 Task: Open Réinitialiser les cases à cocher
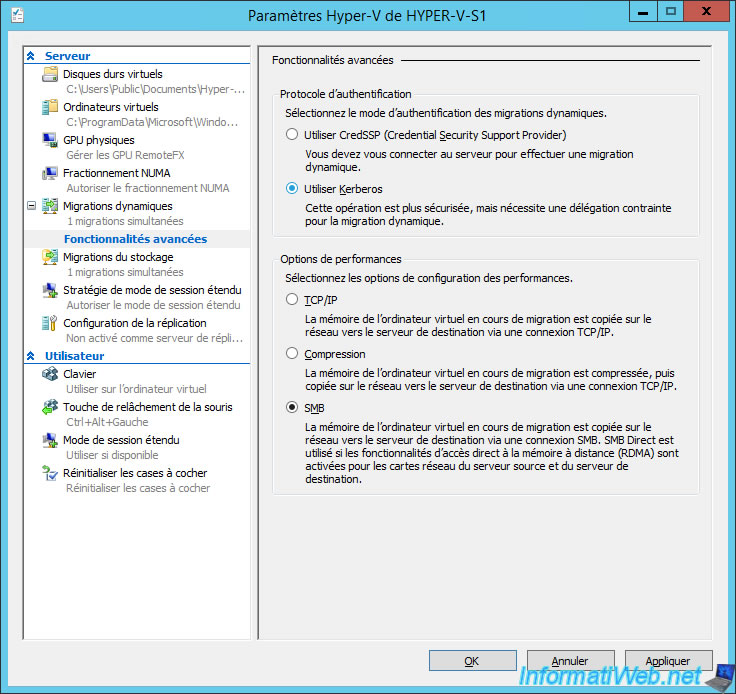click(x=135, y=473)
